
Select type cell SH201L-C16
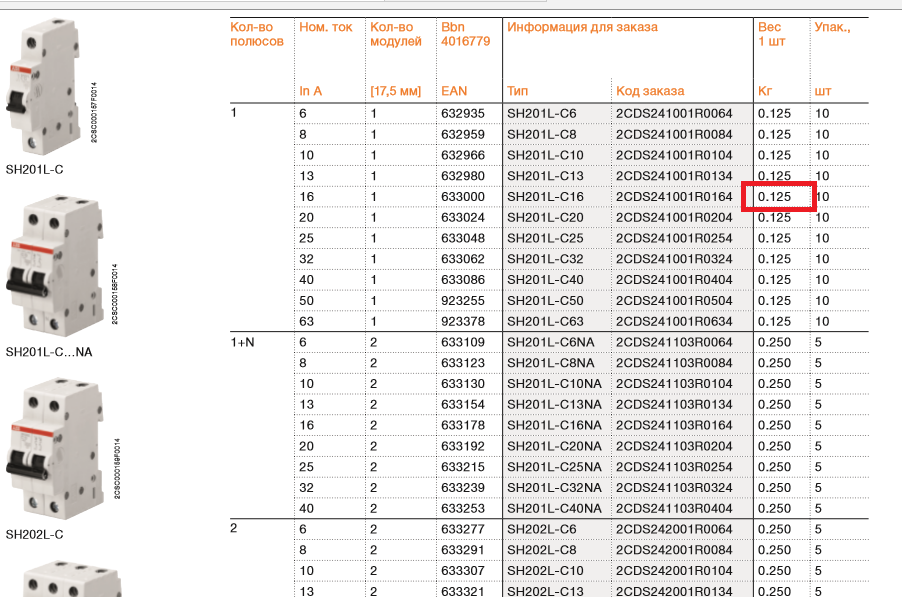545,197
